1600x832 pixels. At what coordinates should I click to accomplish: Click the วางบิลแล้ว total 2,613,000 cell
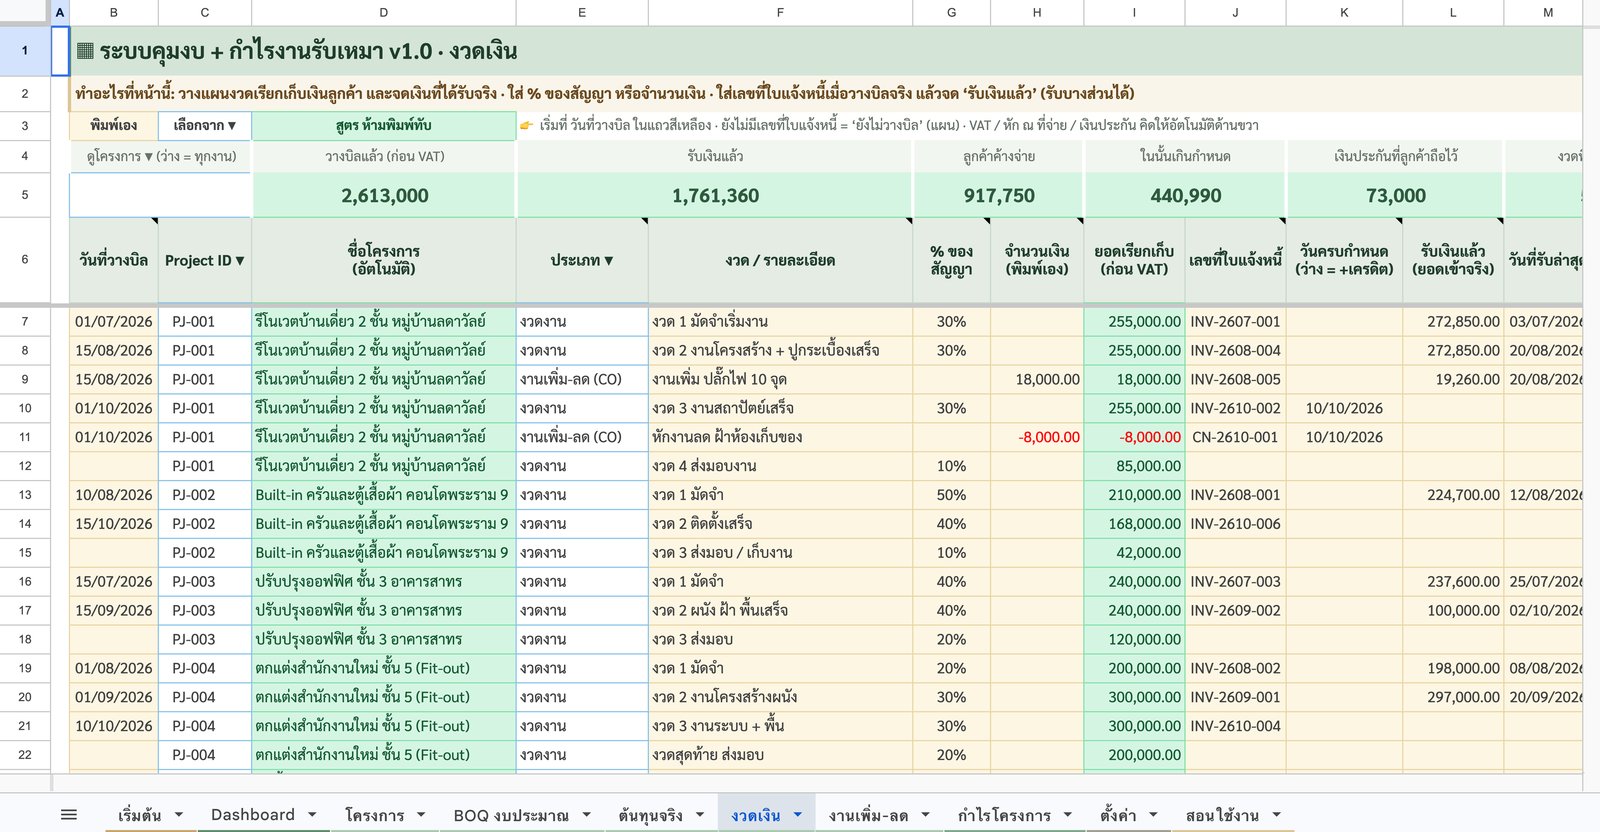click(384, 195)
